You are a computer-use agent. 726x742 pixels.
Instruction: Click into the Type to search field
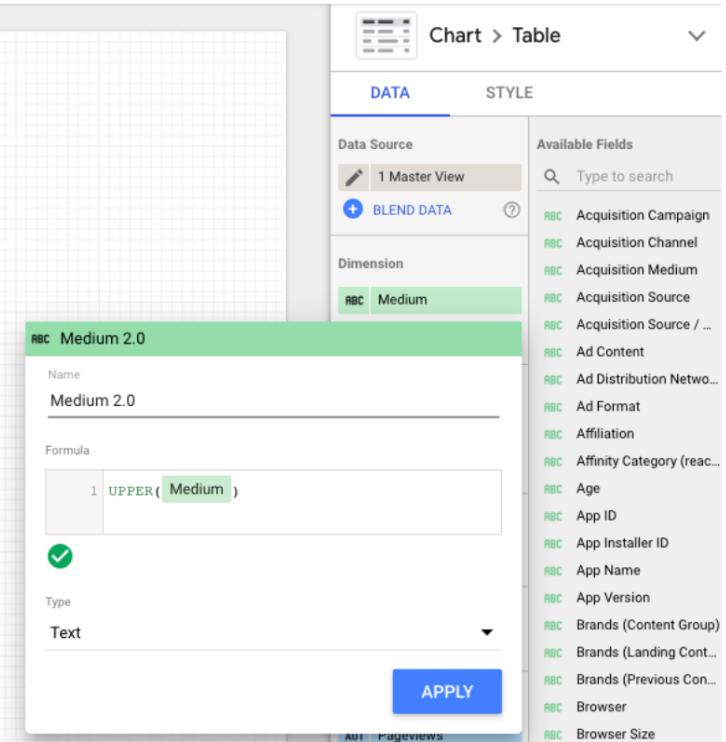(x=640, y=177)
